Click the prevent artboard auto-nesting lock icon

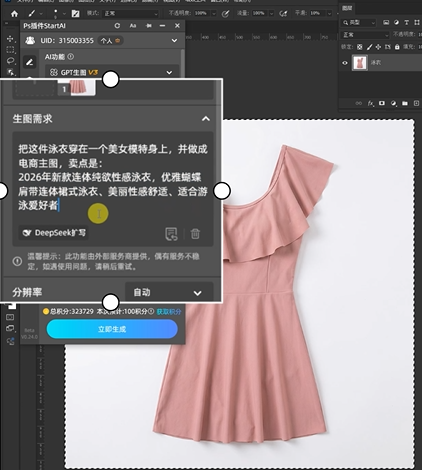click(388, 47)
